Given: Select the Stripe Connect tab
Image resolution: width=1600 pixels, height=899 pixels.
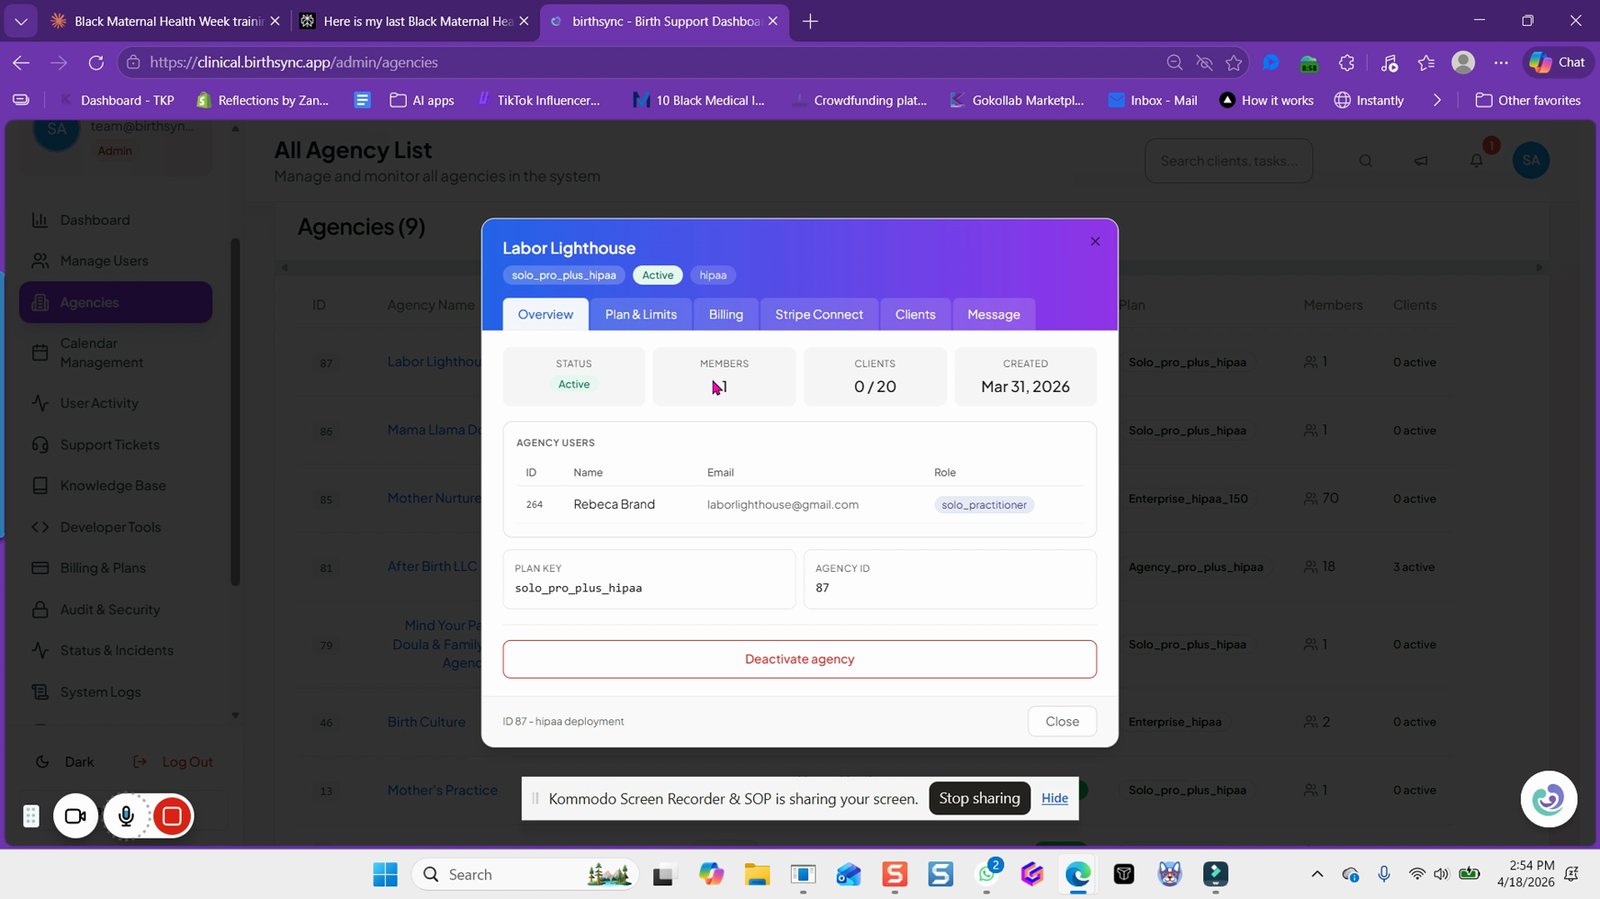Looking at the screenshot, I should (819, 314).
